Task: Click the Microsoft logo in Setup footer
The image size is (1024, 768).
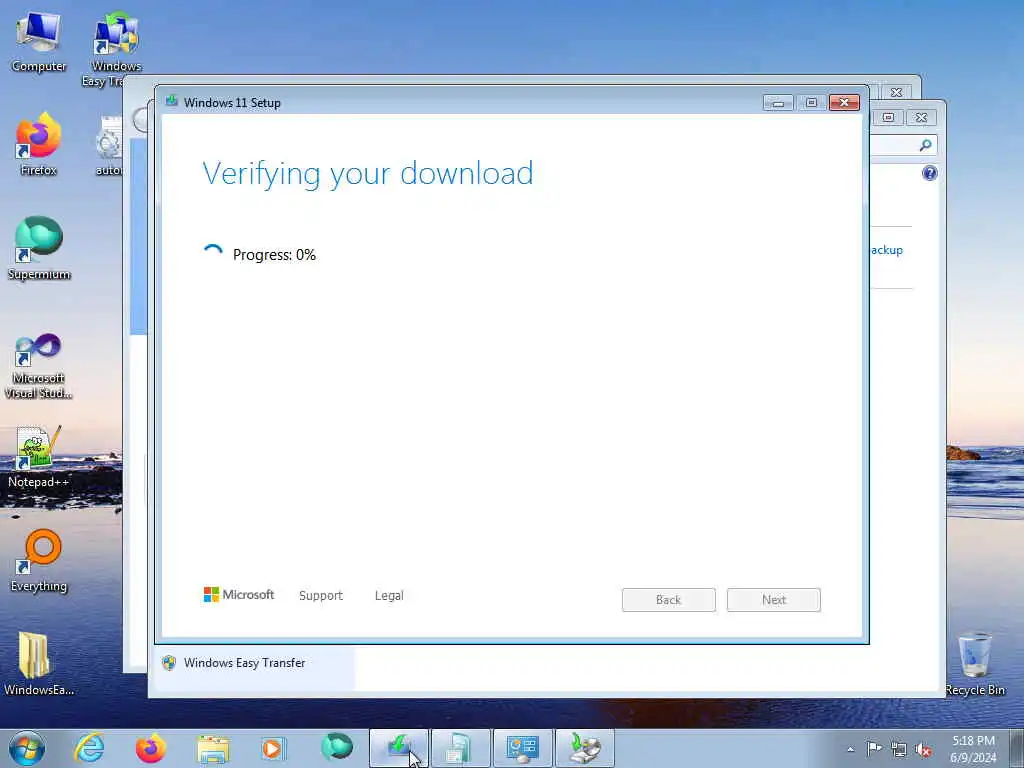Action: pos(239,594)
